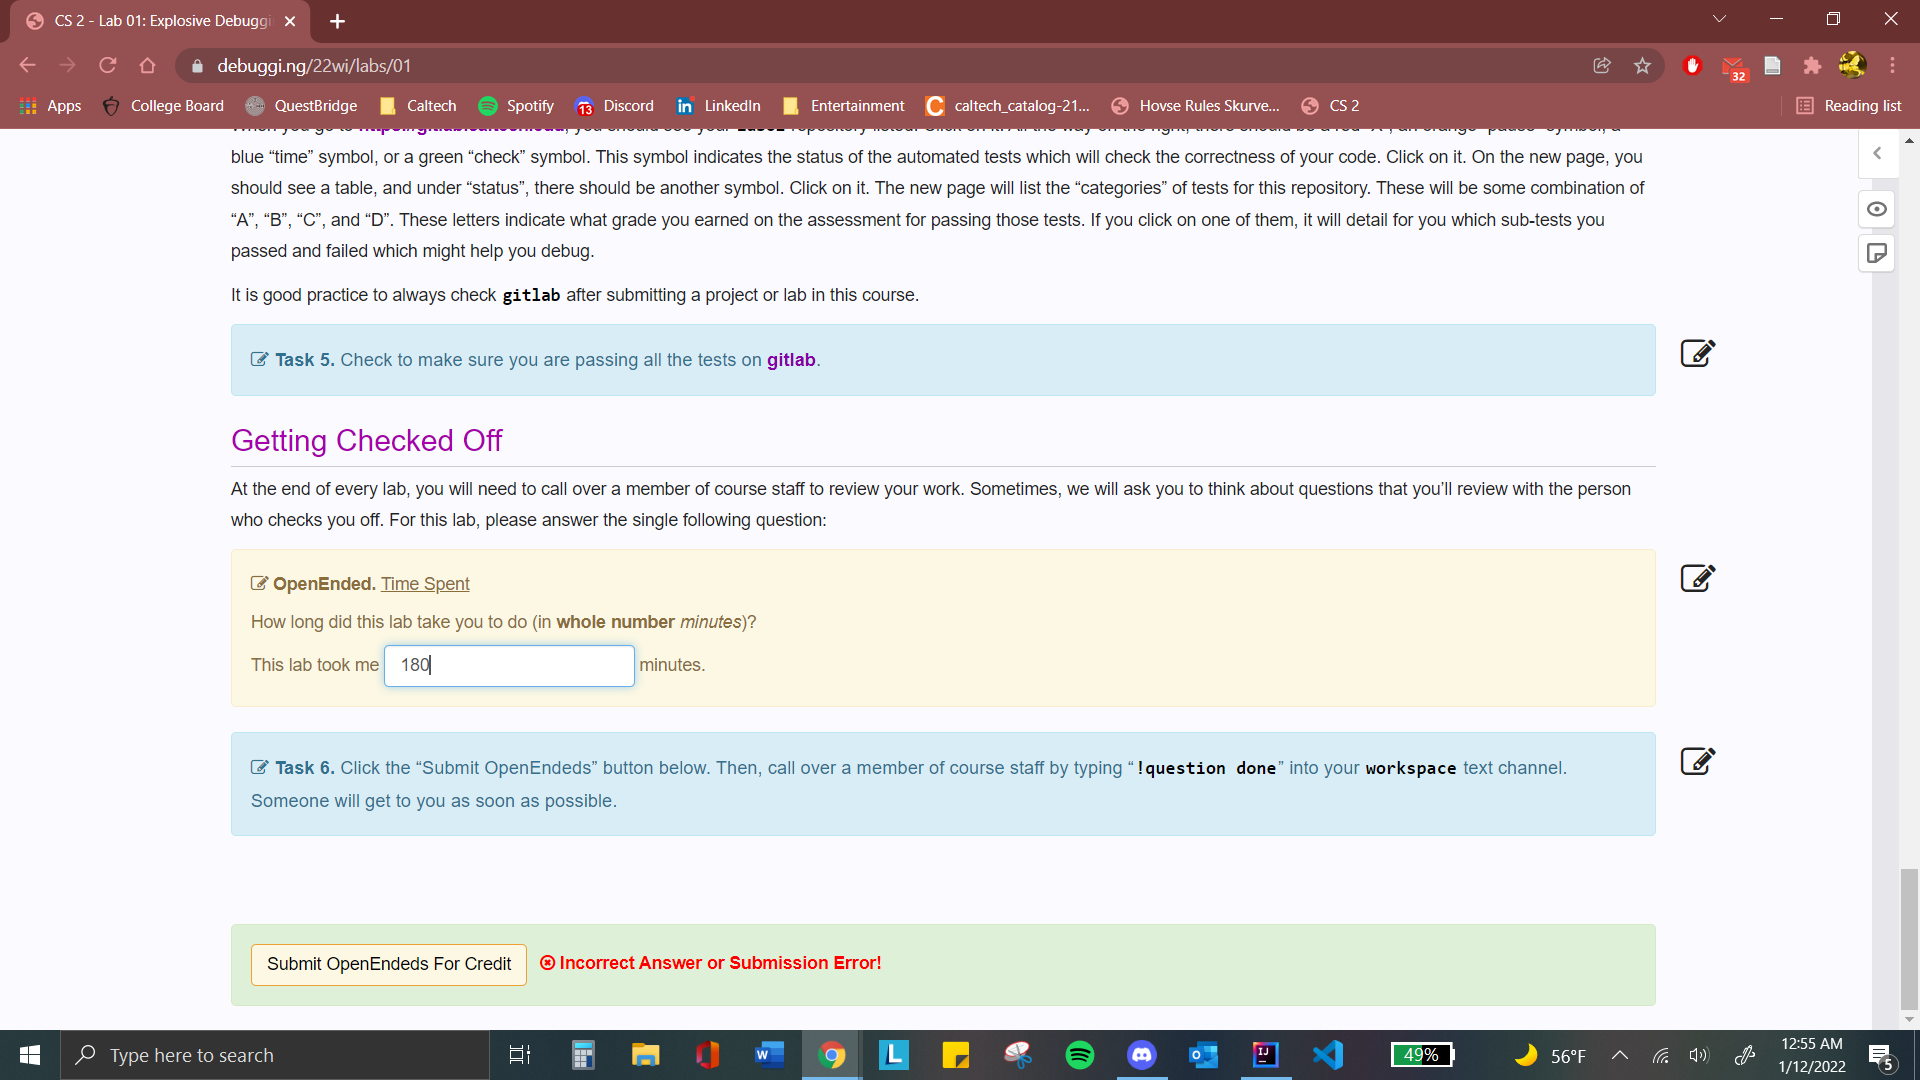Click the edit-note icon beside OpenEnded question
The image size is (1920, 1080).
[x=1697, y=579]
